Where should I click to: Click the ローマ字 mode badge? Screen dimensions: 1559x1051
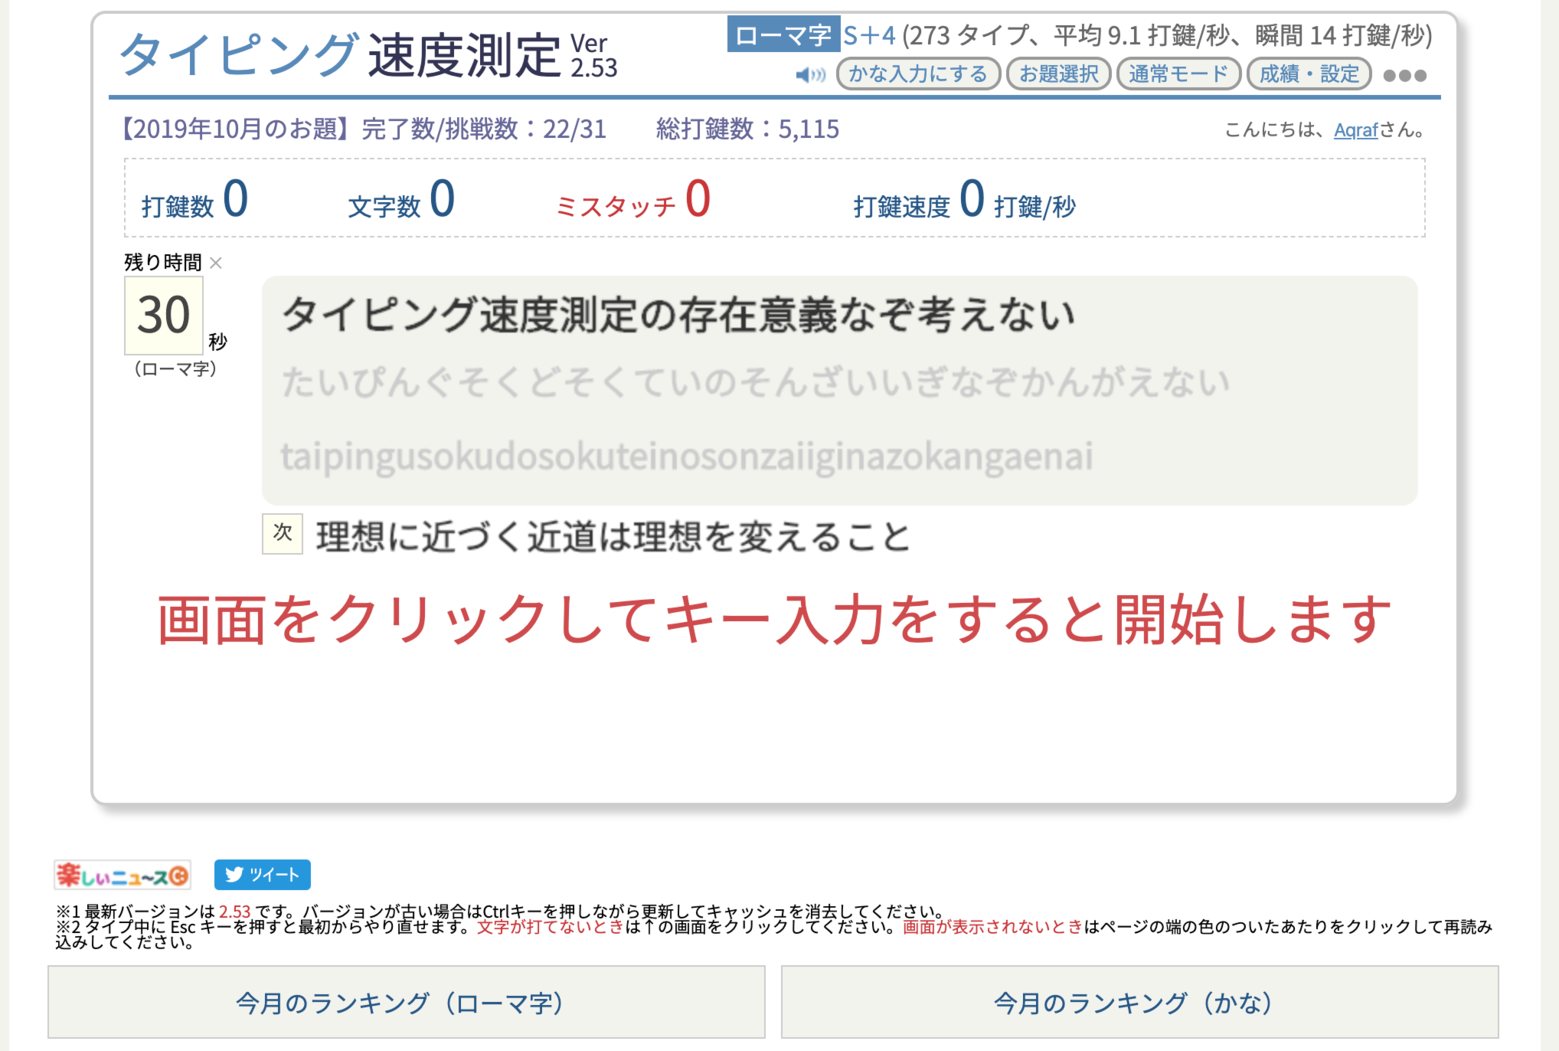click(x=782, y=36)
